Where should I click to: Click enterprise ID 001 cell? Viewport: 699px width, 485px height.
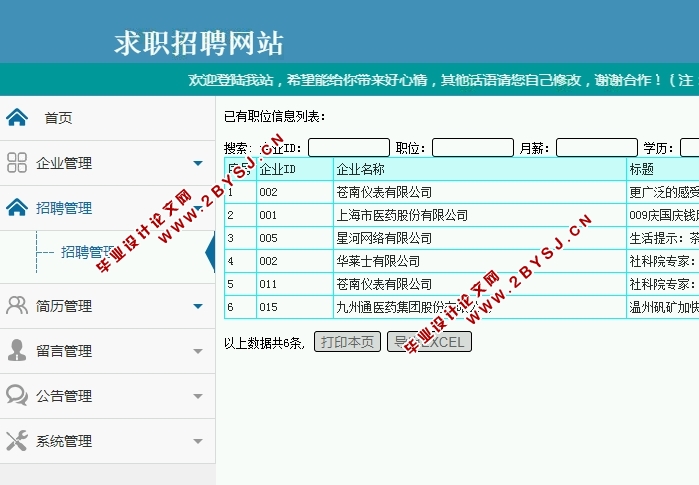(295, 215)
